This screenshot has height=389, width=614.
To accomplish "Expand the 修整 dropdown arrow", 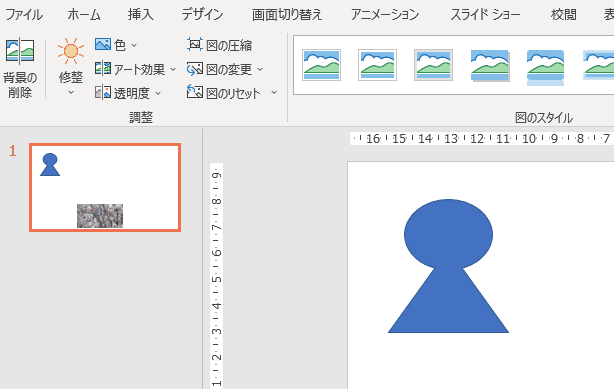I will (71, 93).
